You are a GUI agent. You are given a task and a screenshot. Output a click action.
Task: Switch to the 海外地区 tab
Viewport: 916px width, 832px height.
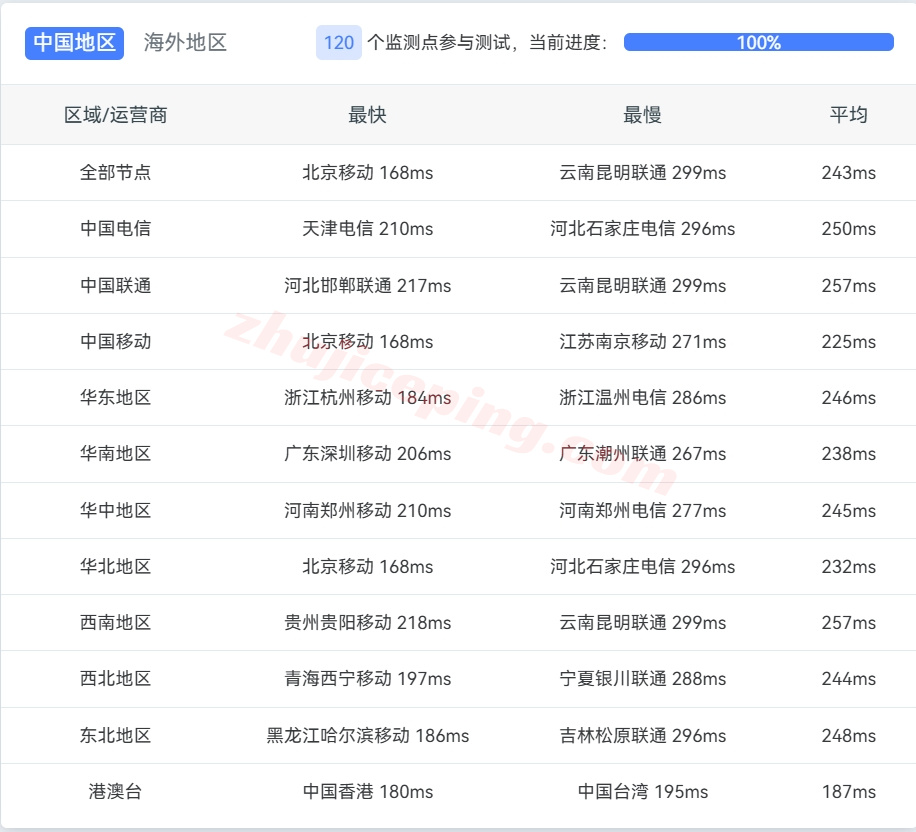coord(185,43)
